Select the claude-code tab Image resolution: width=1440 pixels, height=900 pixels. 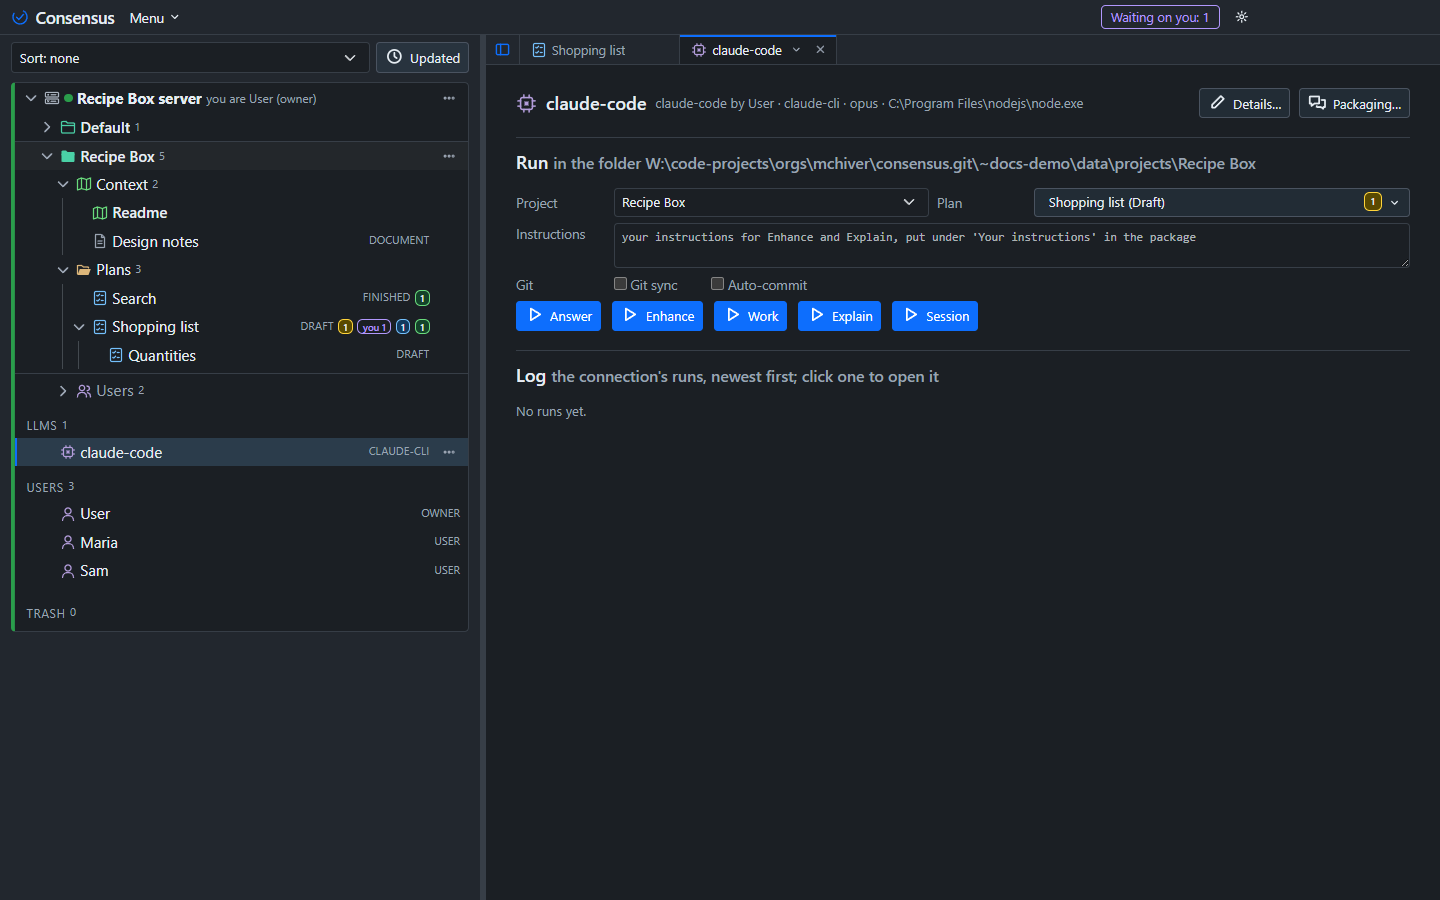pyautogui.click(x=746, y=50)
